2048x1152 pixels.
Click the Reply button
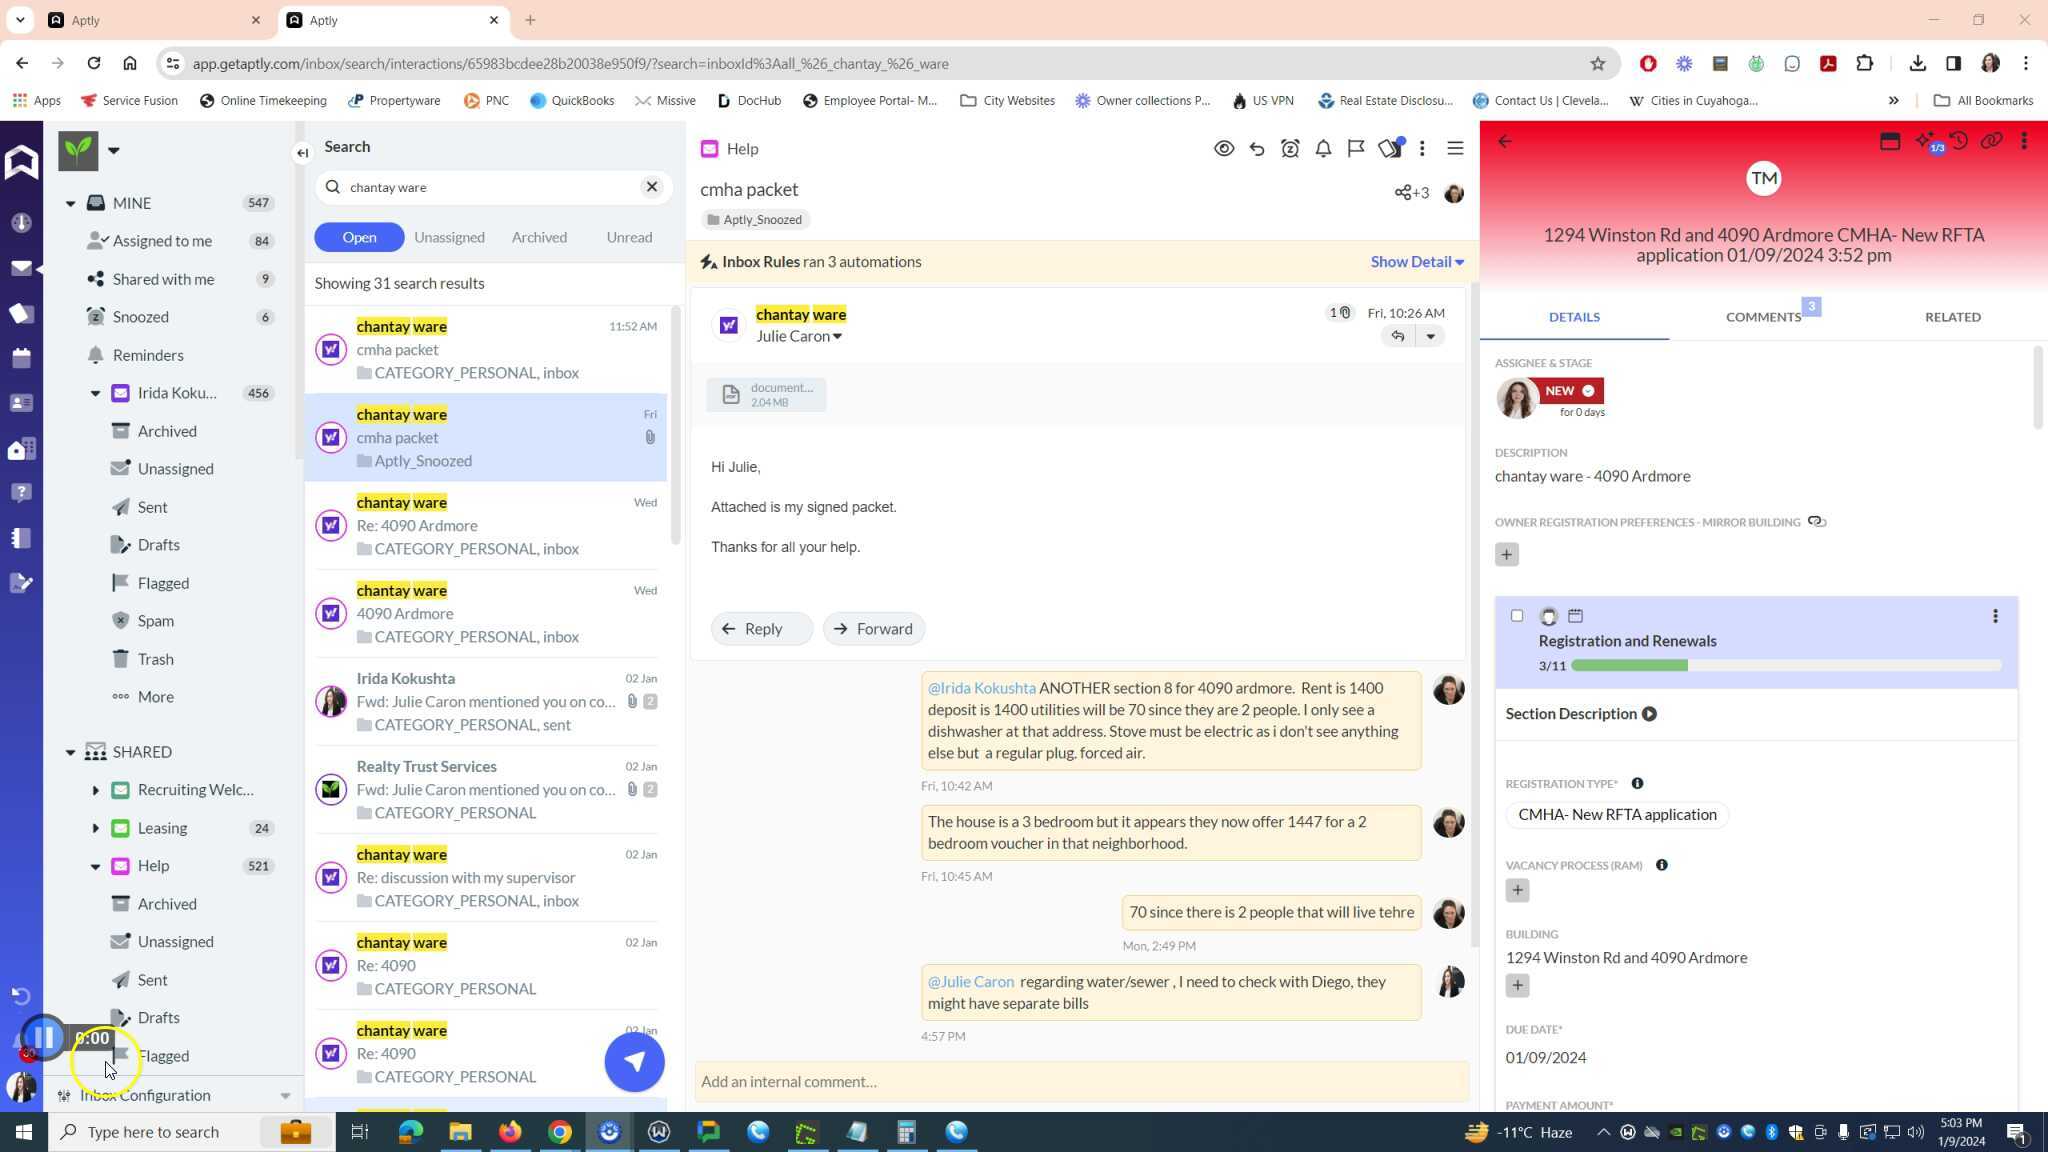[761, 629]
